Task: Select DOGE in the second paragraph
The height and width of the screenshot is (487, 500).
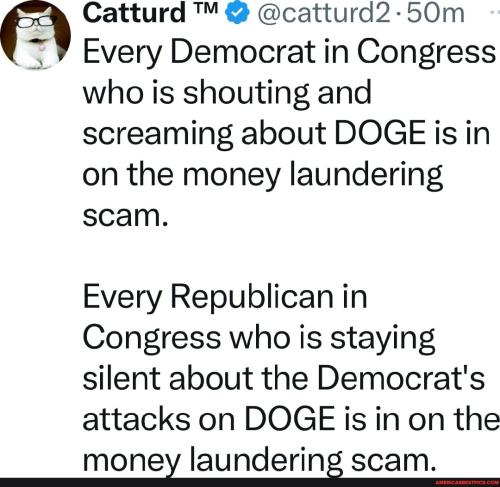Action: pyautogui.click(x=290, y=419)
